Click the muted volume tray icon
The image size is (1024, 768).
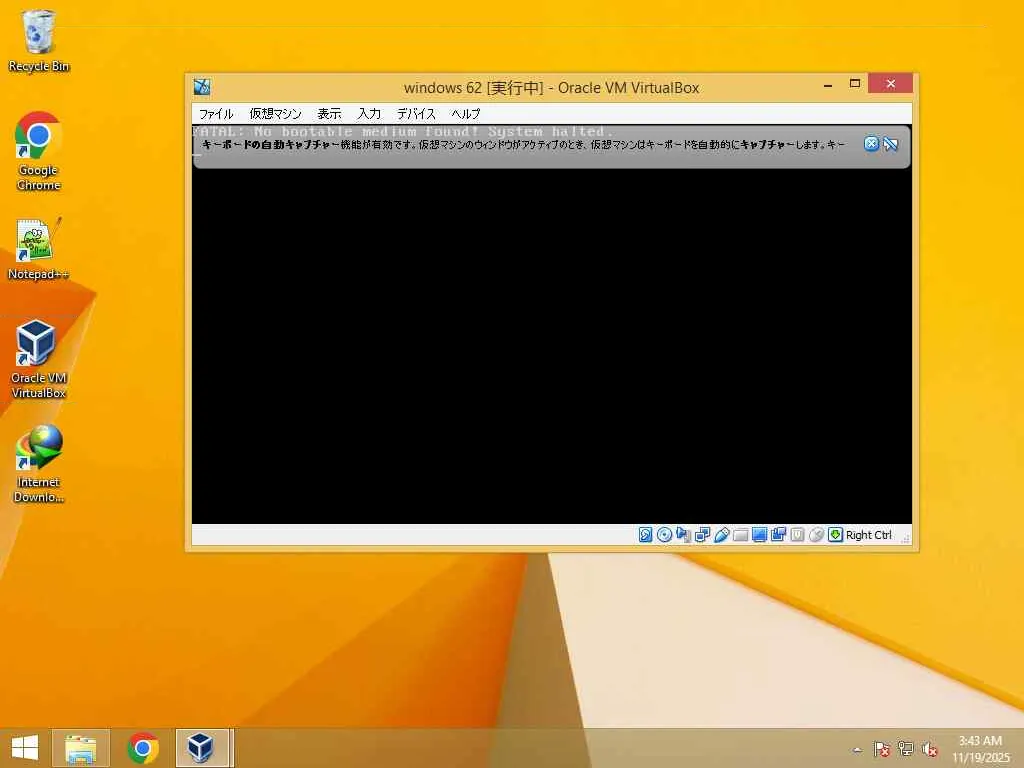pos(929,749)
